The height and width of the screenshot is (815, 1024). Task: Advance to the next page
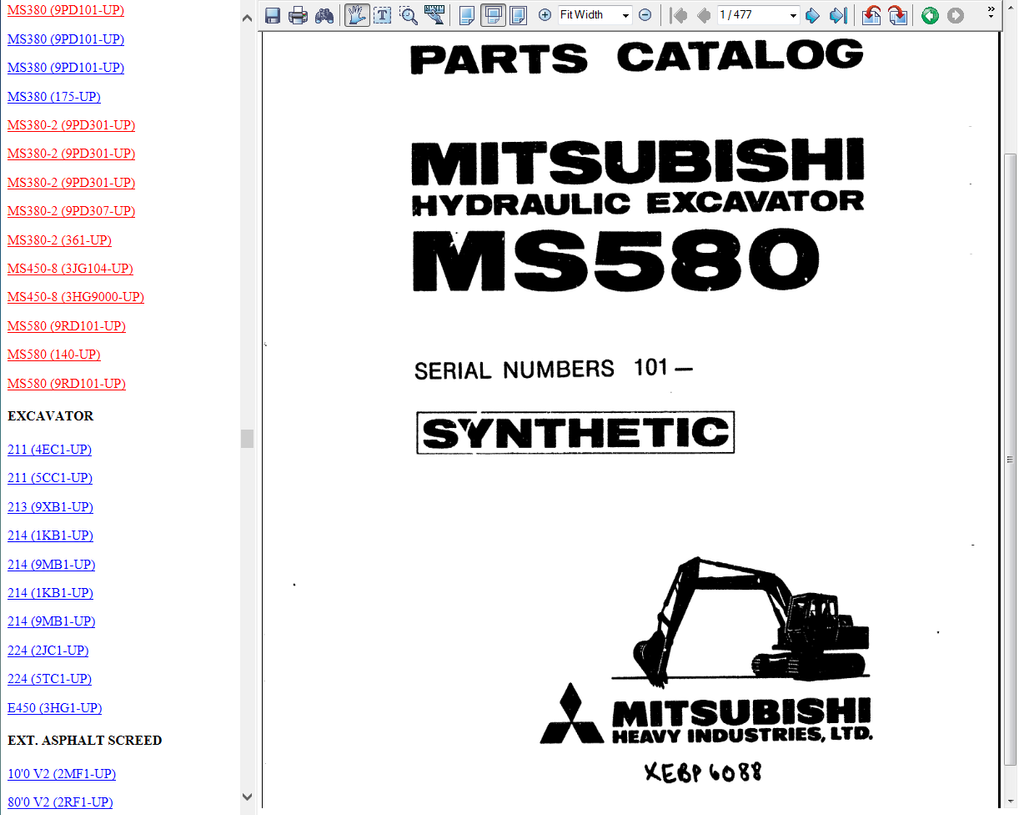(812, 15)
